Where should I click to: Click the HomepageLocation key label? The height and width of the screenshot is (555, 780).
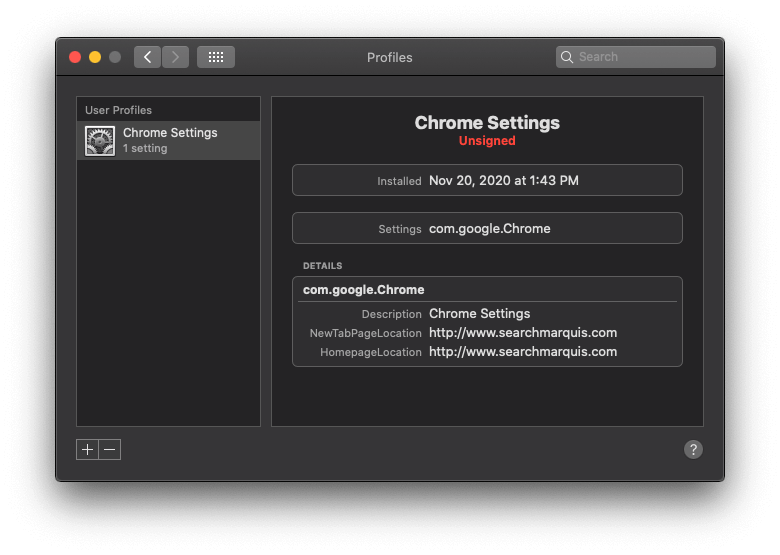371,352
